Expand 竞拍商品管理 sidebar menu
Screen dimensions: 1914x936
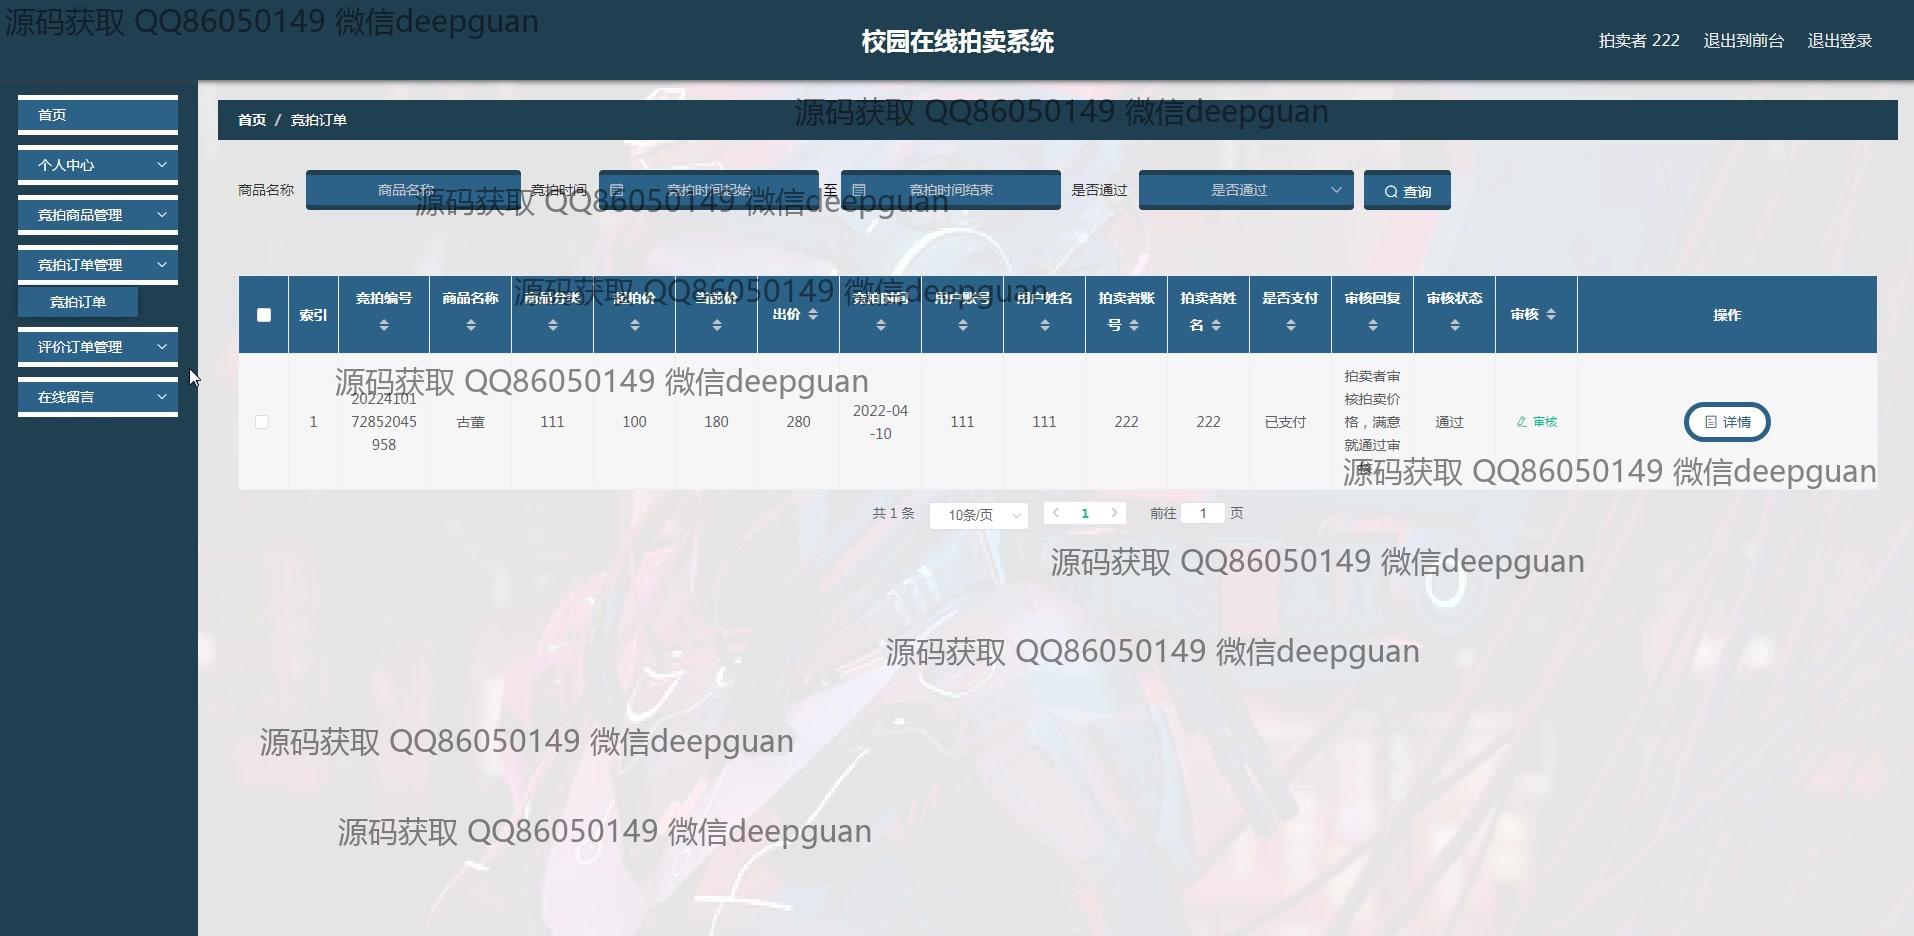[x=98, y=215]
